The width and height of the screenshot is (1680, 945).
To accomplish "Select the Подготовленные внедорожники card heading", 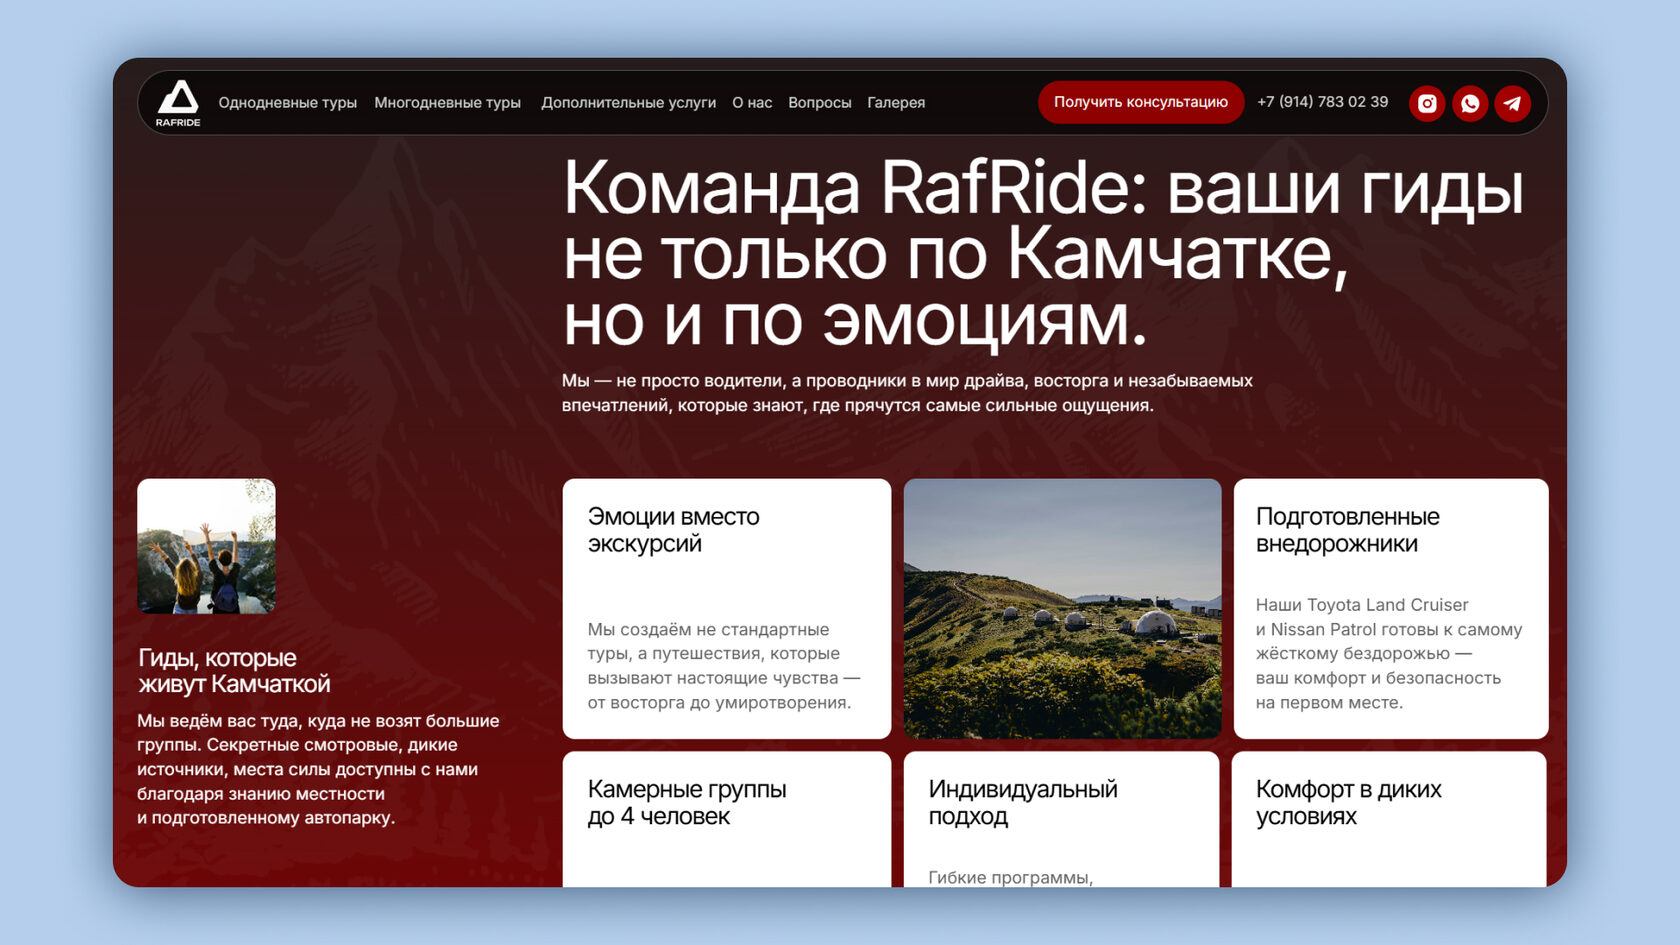I will coord(1348,530).
